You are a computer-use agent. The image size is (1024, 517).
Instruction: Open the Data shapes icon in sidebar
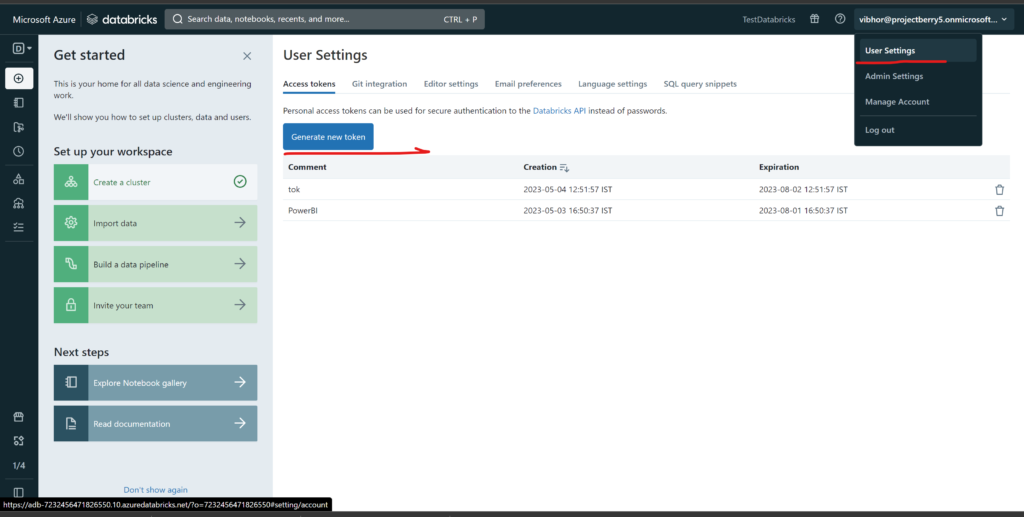tap(19, 179)
